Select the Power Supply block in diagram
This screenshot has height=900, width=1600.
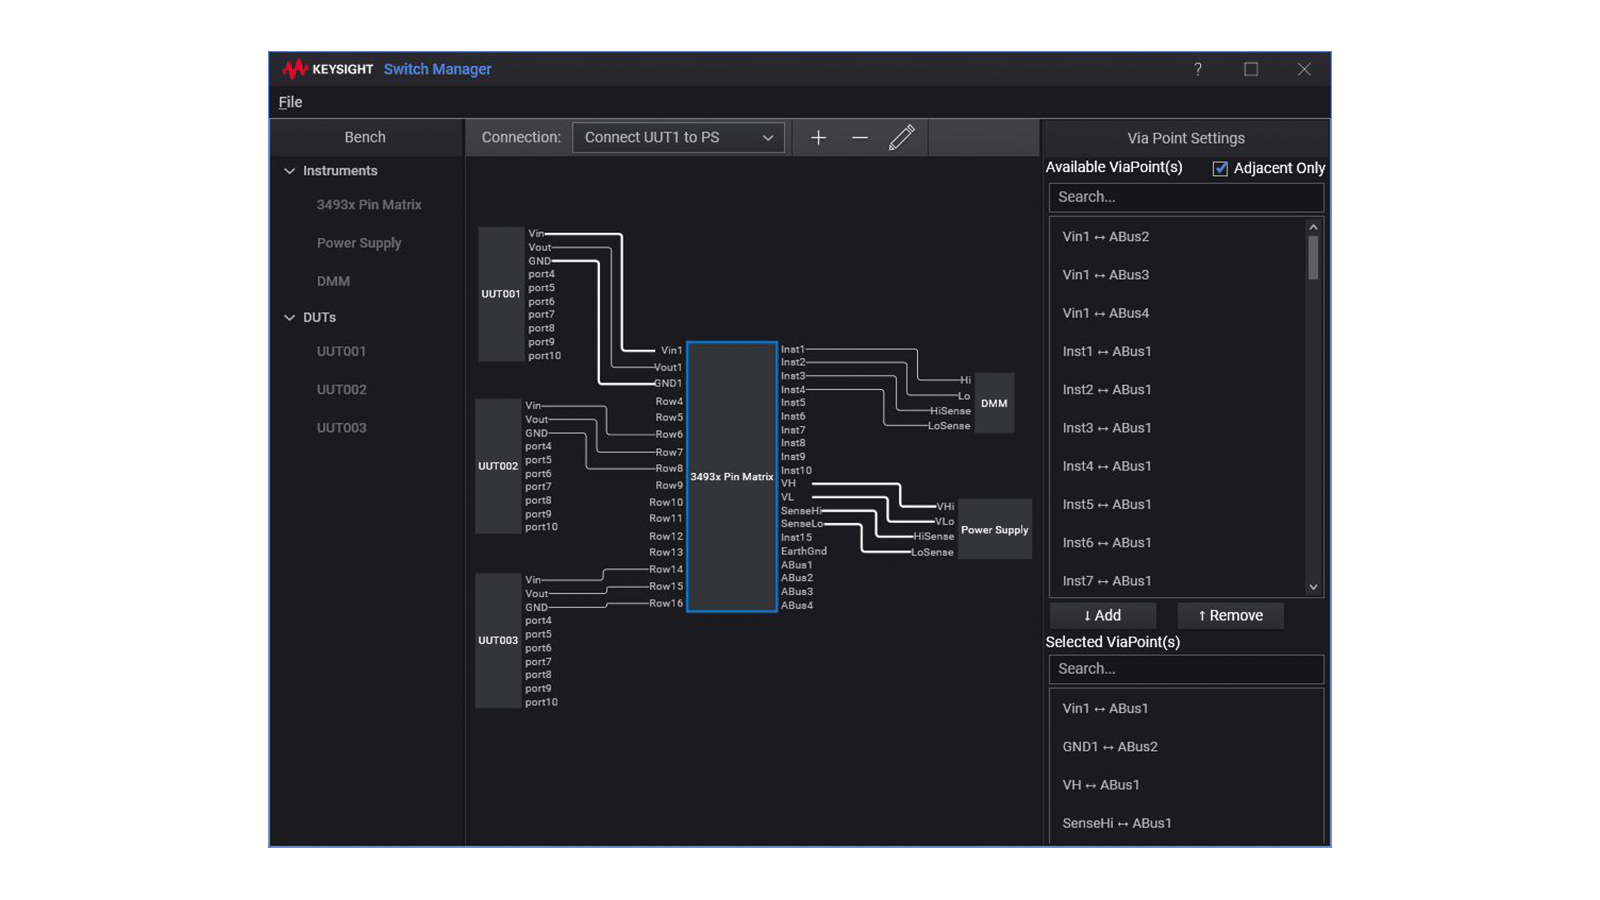pyautogui.click(x=994, y=530)
